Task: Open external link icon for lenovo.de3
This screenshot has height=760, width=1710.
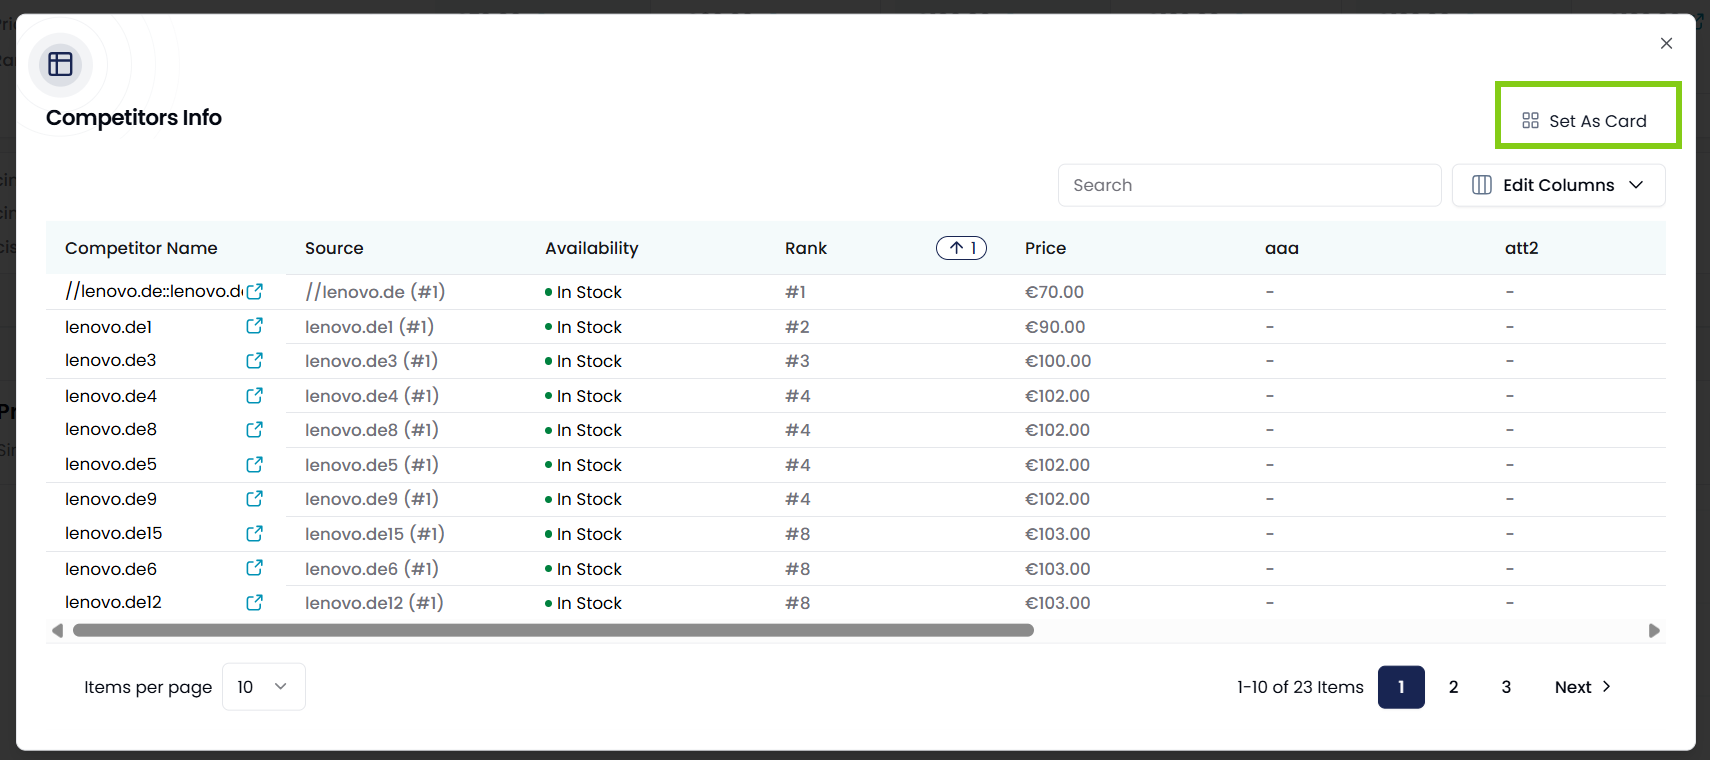Action: [255, 360]
